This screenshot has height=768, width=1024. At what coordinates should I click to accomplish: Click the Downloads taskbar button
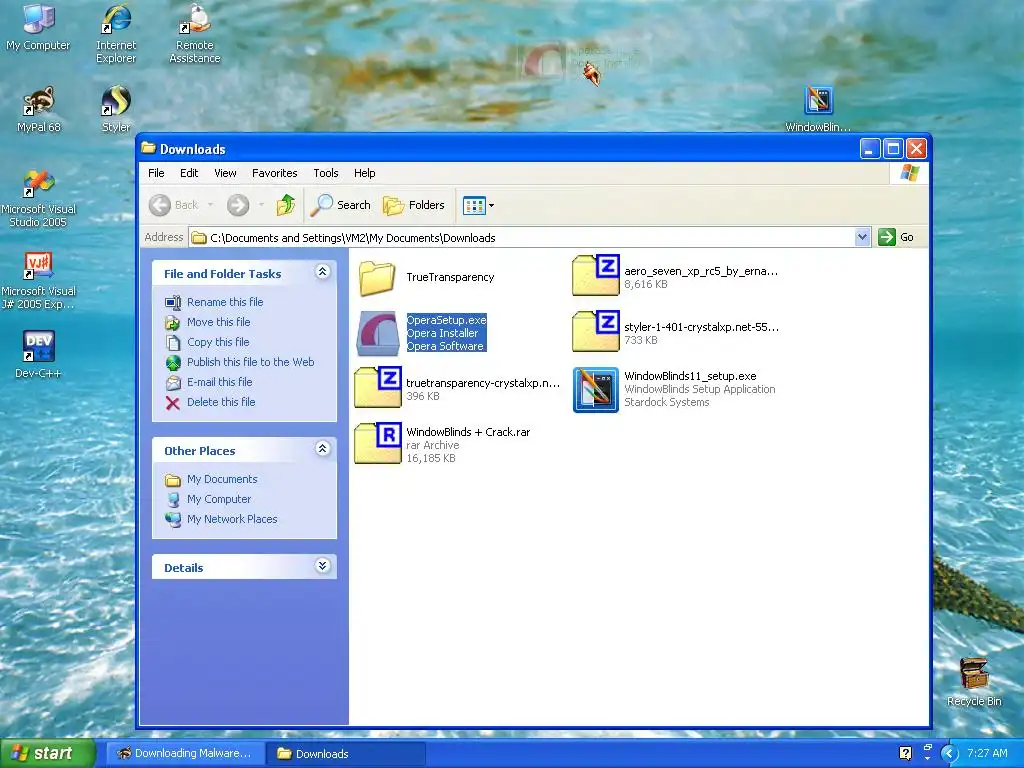tap(346, 753)
